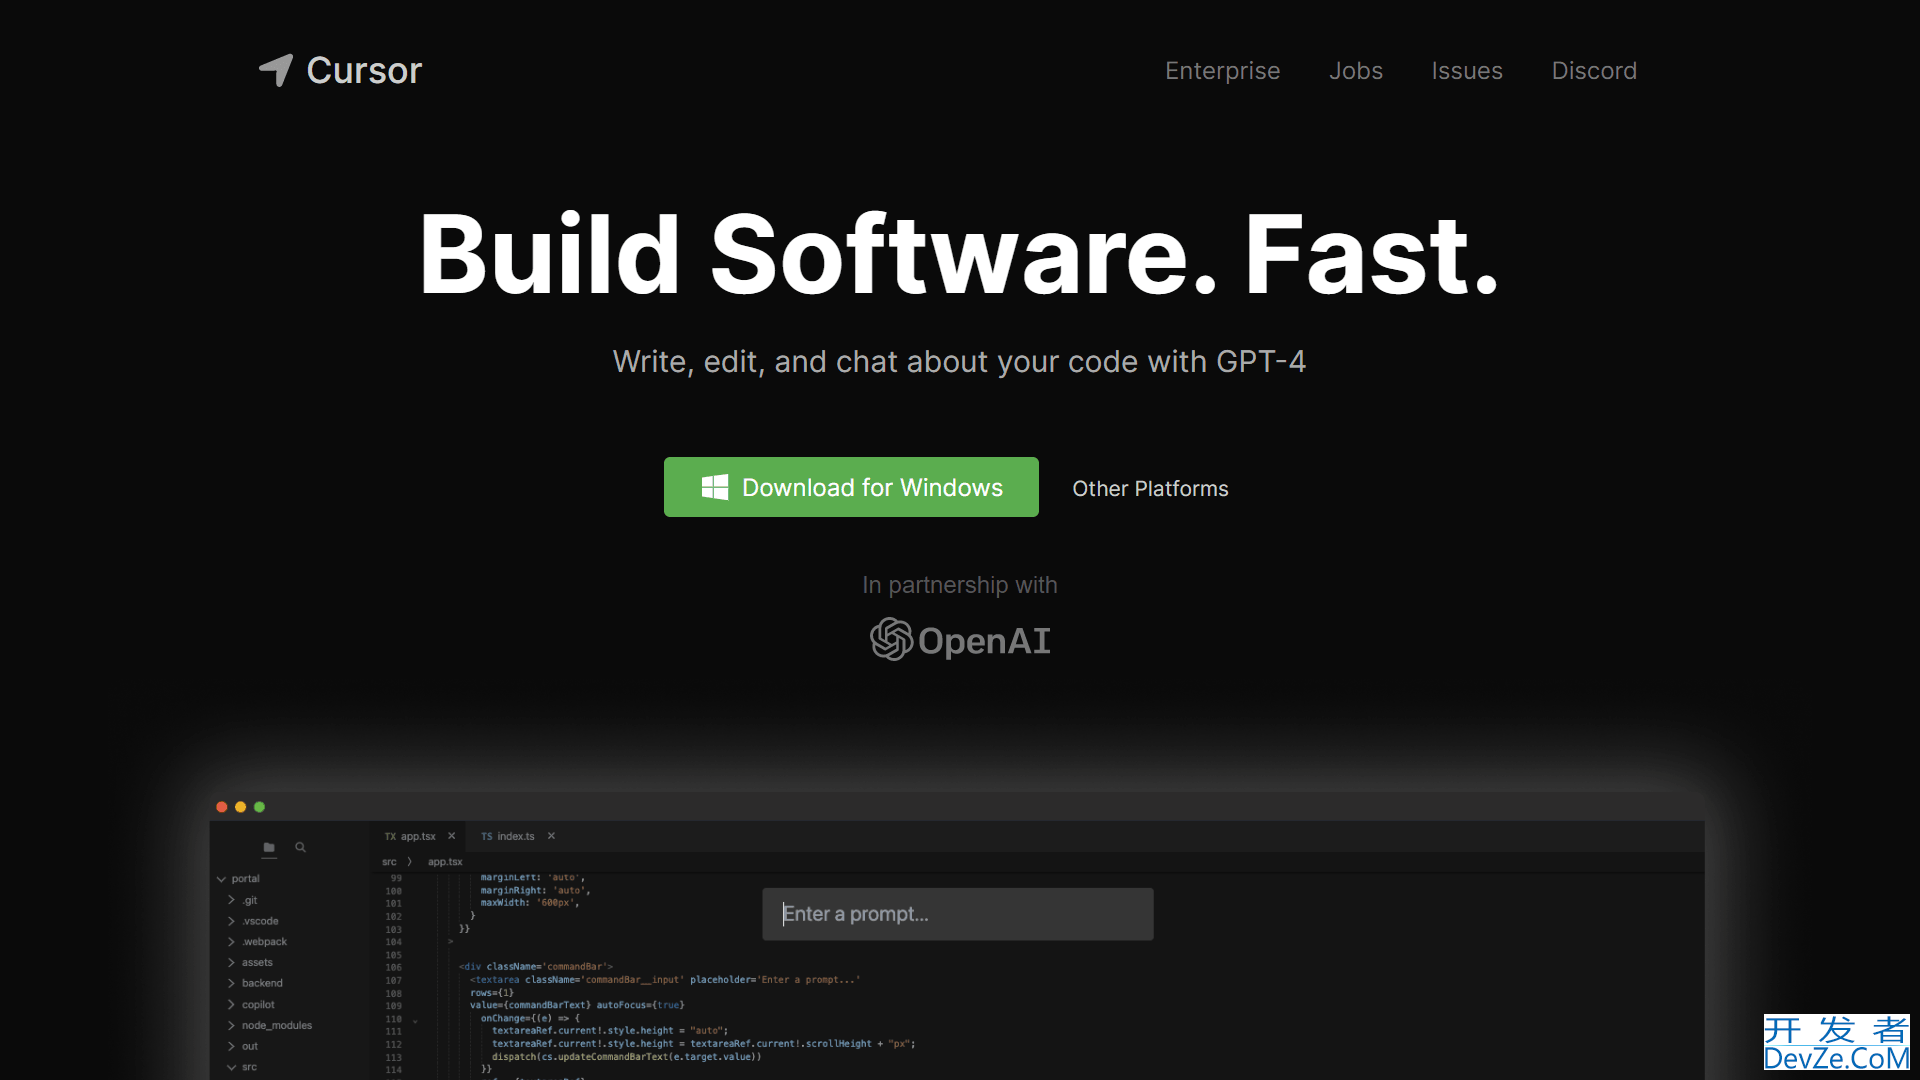Image resolution: width=1920 pixels, height=1080 pixels.
Task: Click Download for Windows button
Action: [x=852, y=488]
